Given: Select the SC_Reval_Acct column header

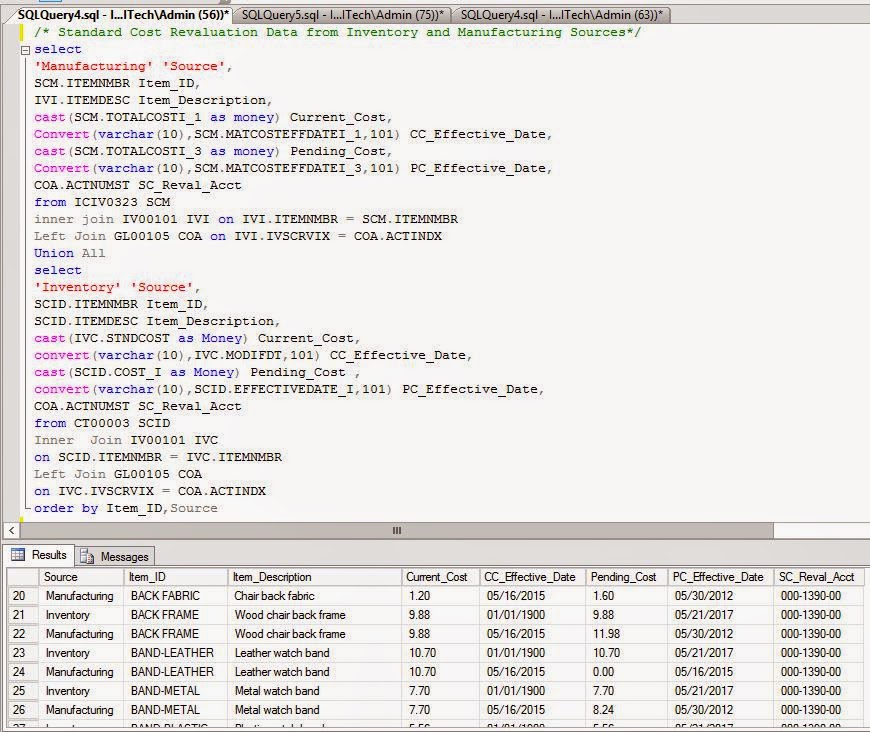Looking at the screenshot, I should point(818,577).
